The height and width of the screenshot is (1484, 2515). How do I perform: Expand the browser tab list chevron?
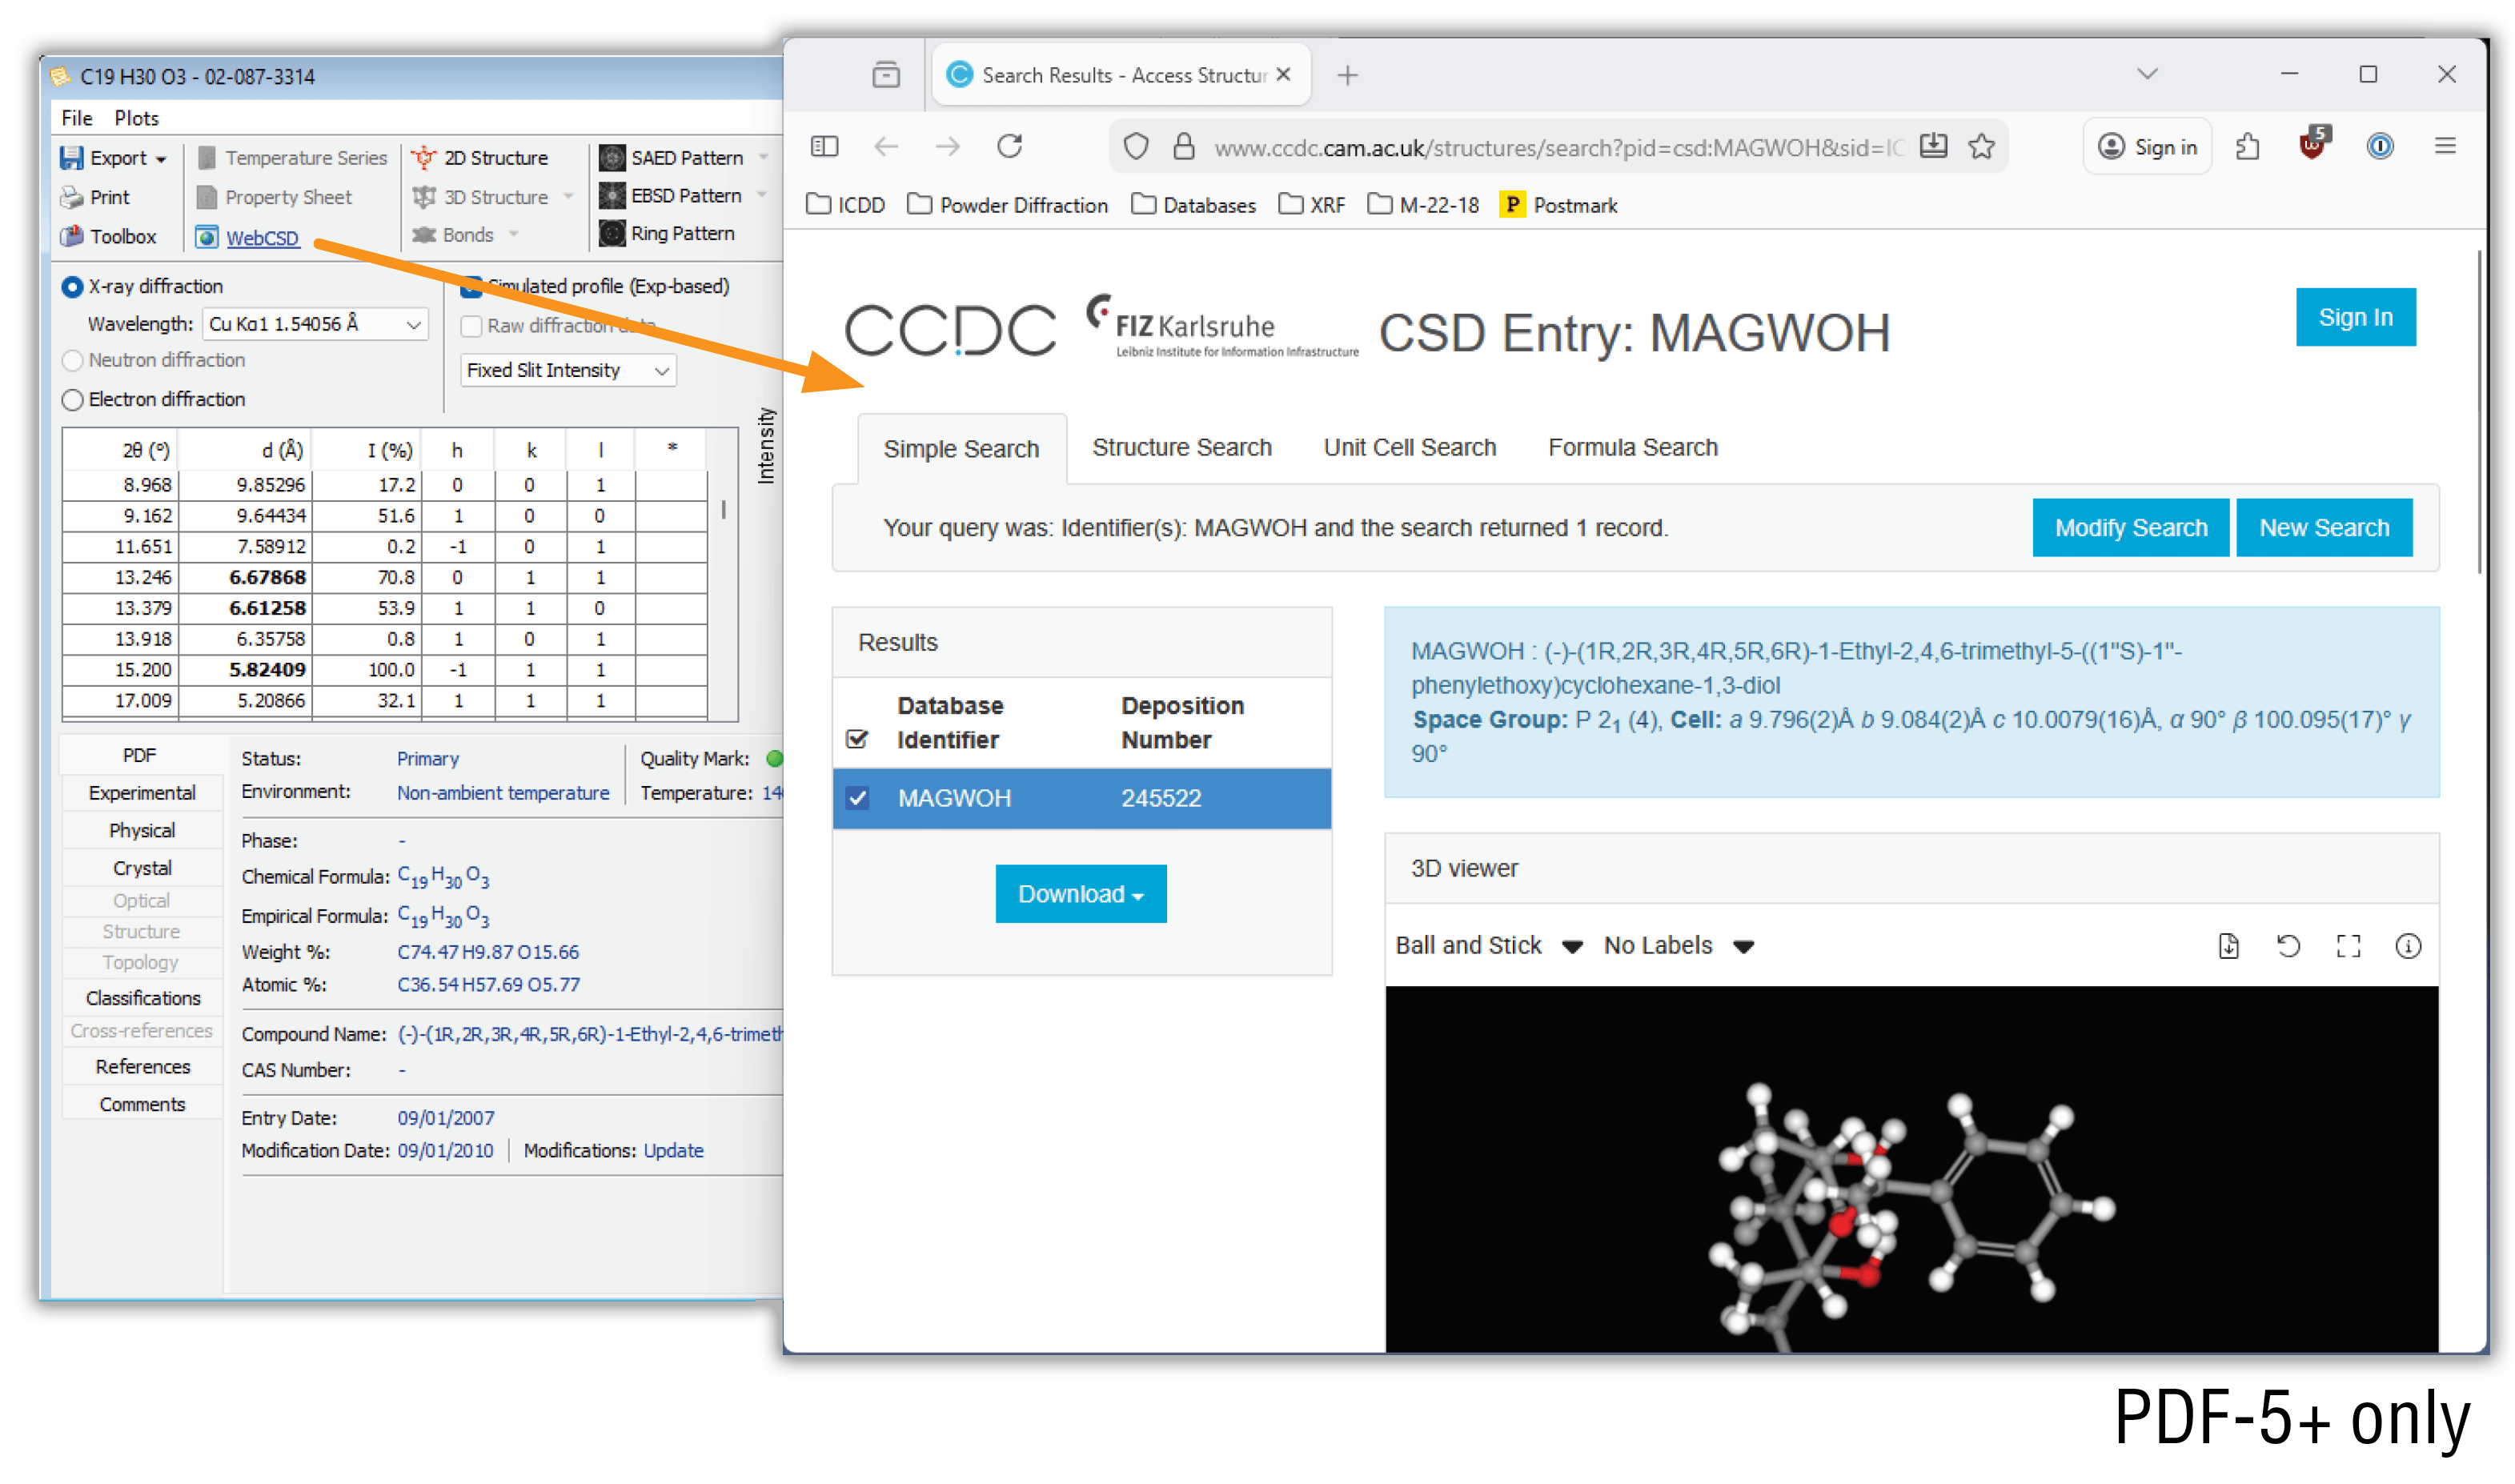click(x=2146, y=74)
